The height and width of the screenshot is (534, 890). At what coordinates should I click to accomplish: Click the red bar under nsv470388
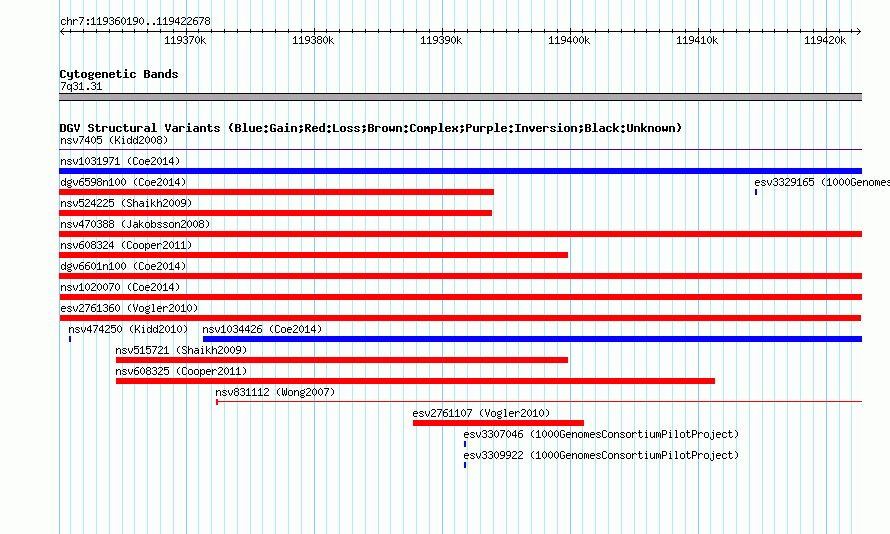pyautogui.click(x=460, y=234)
